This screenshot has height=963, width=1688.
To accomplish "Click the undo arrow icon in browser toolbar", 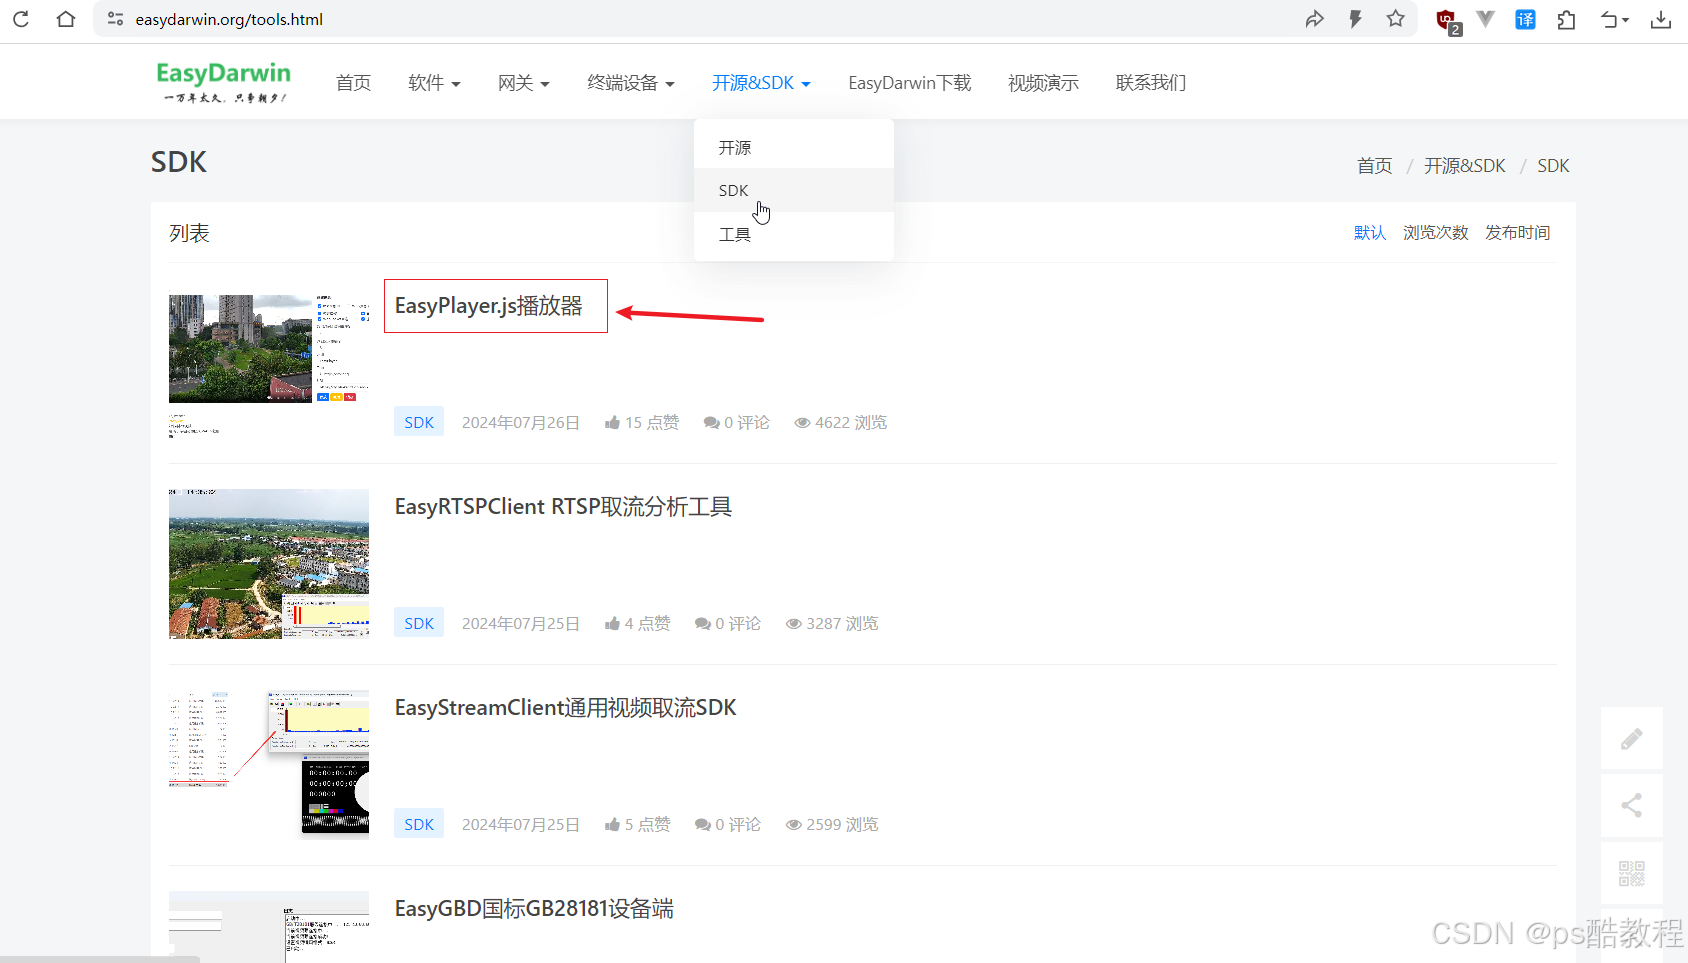I will point(1608,19).
